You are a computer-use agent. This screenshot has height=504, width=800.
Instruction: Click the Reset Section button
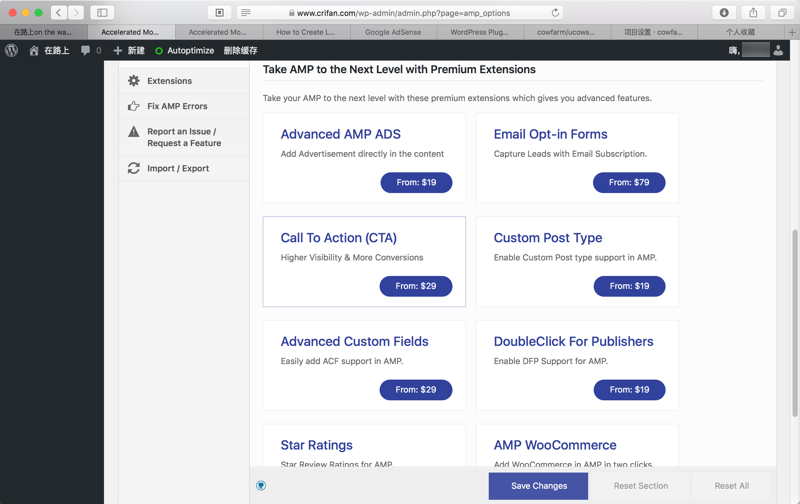click(640, 486)
